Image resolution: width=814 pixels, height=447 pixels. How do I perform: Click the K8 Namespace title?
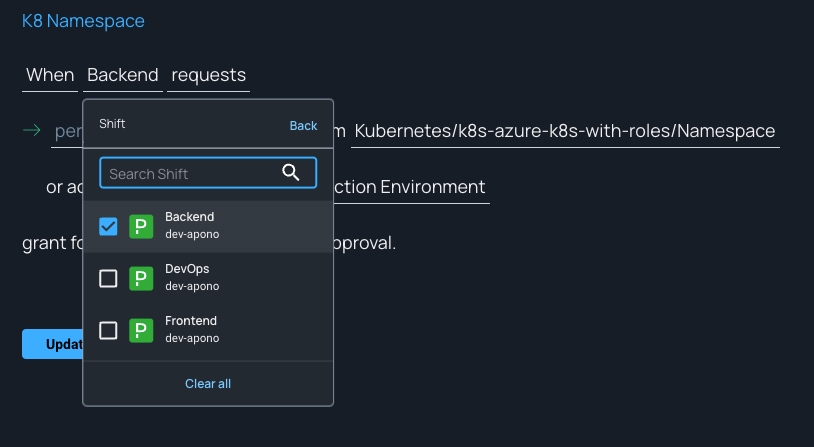click(83, 21)
